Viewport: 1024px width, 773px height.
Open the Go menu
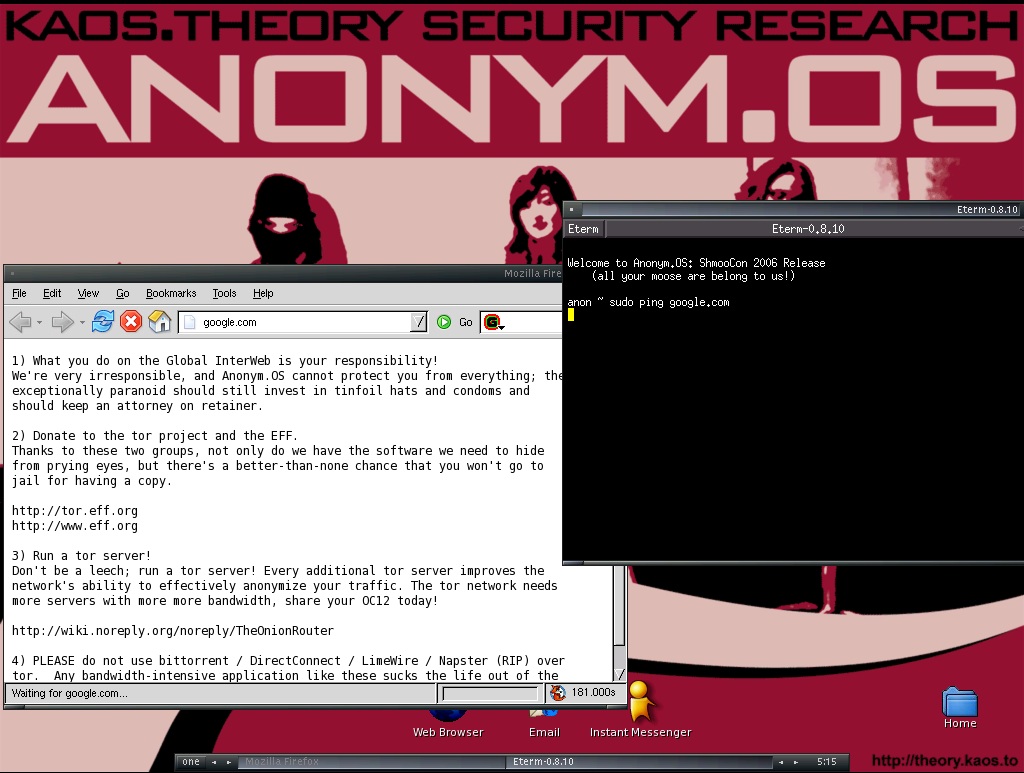pos(123,293)
